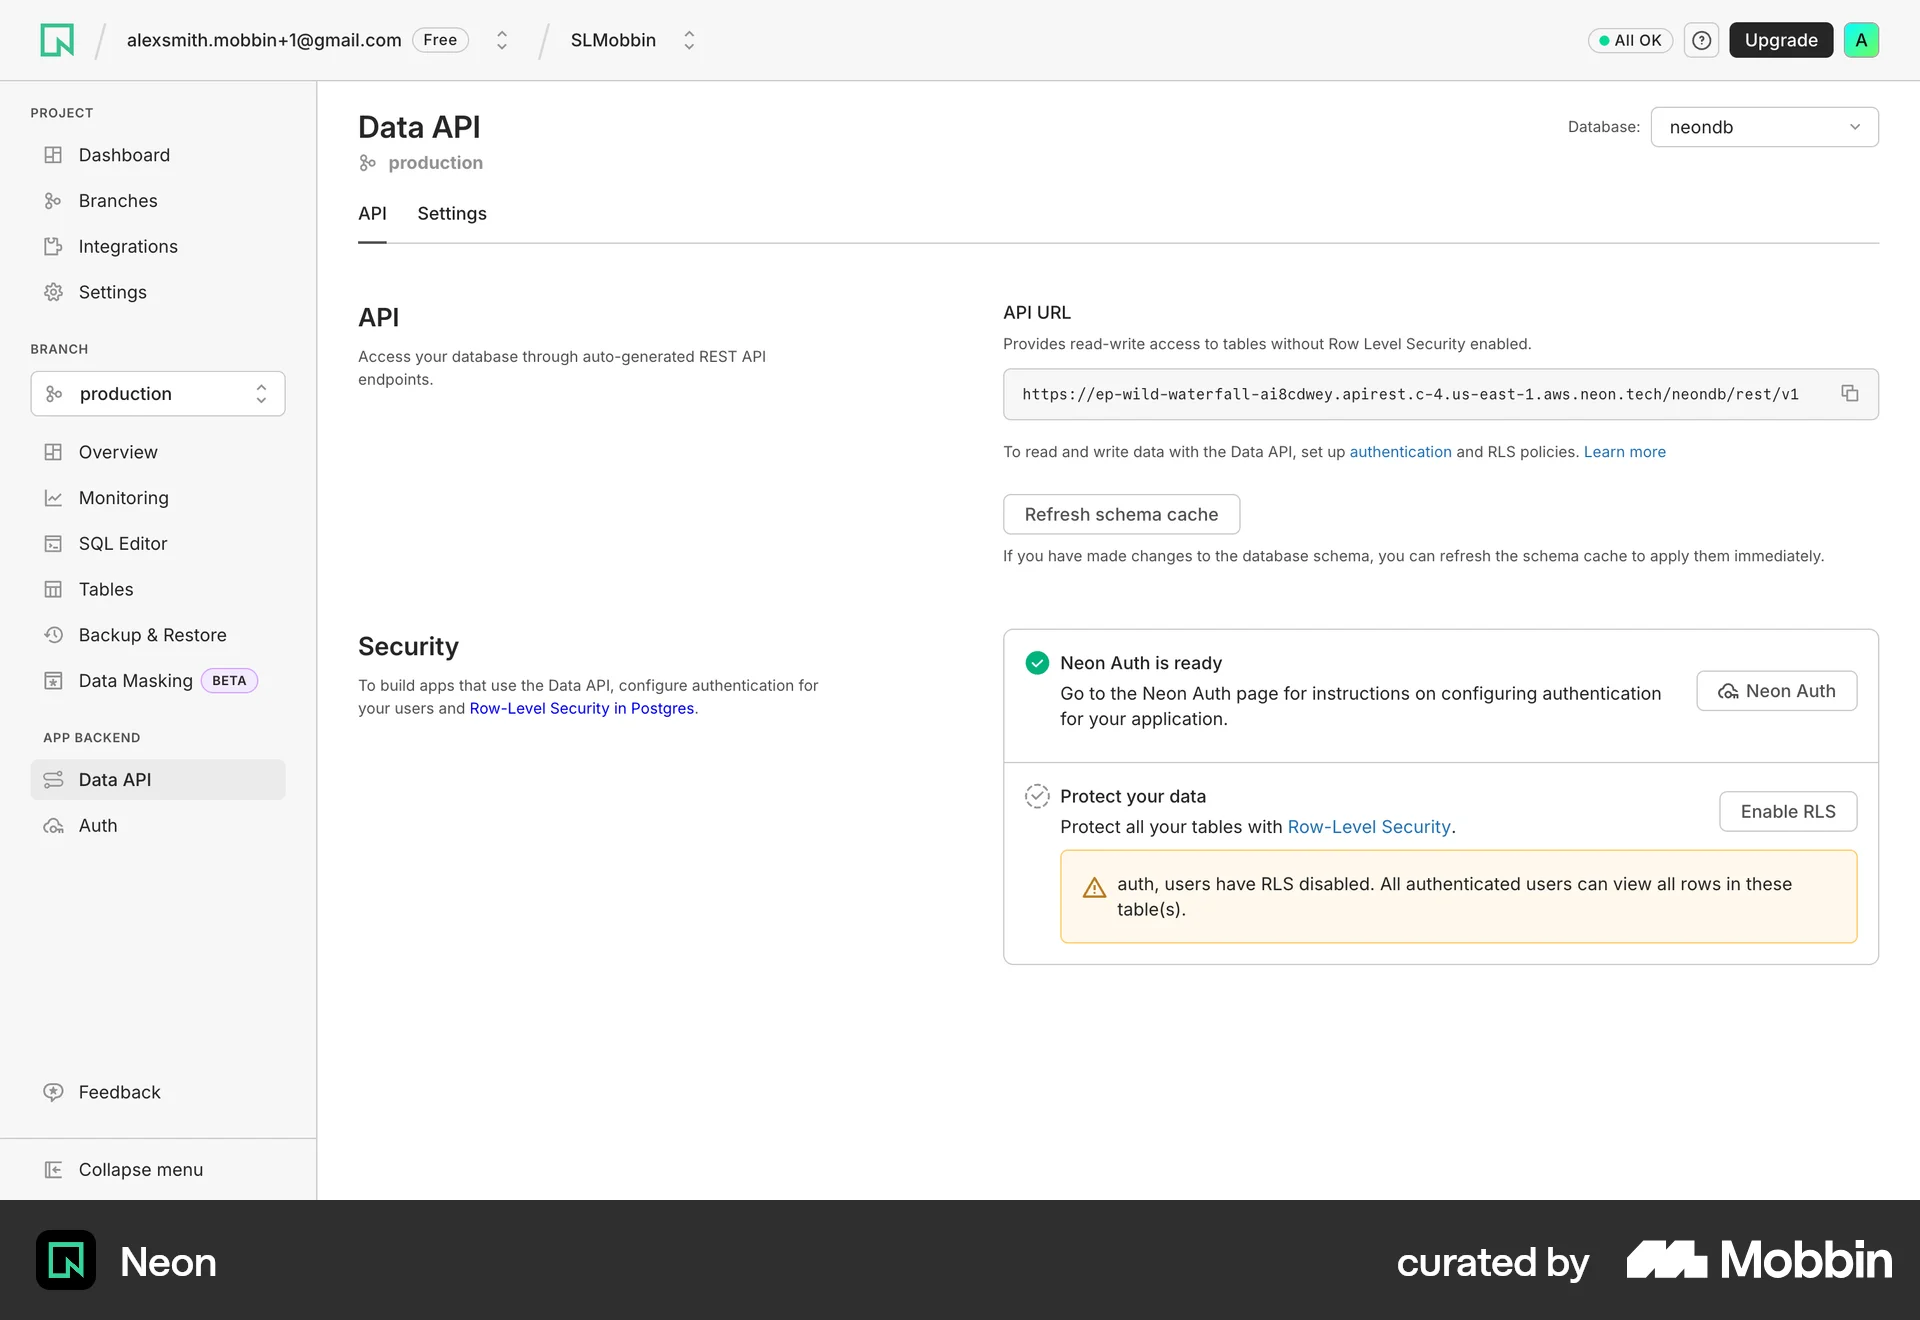Open the Learn more link
The image size is (1920, 1320).
[1624, 452]
